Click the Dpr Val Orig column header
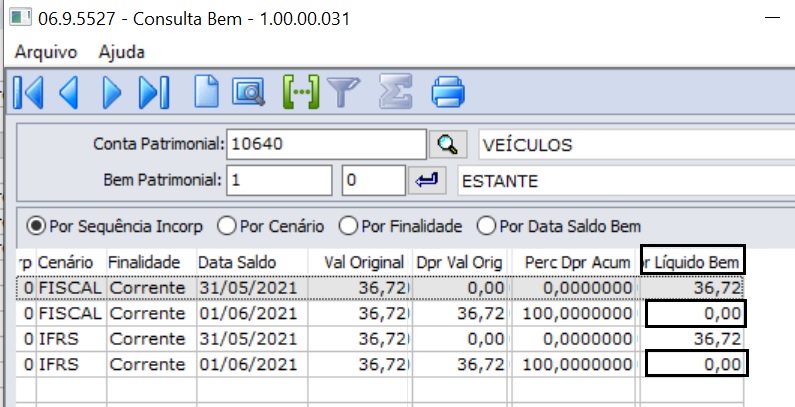The width and height of the screenshot is (795, 407). click(459, 263)
